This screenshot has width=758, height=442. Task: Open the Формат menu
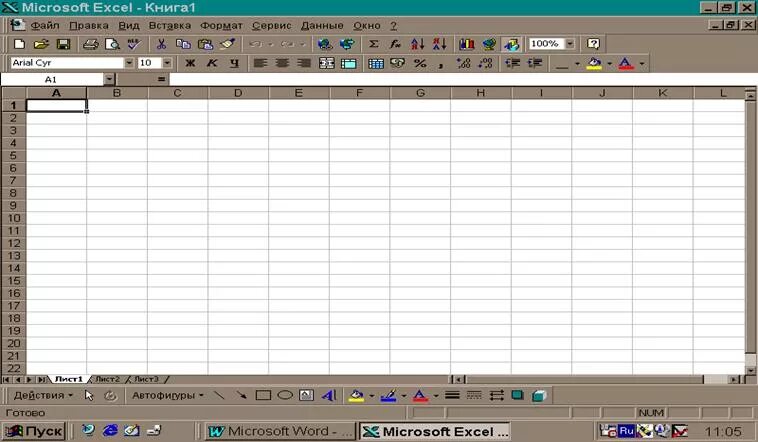[221, 25]
